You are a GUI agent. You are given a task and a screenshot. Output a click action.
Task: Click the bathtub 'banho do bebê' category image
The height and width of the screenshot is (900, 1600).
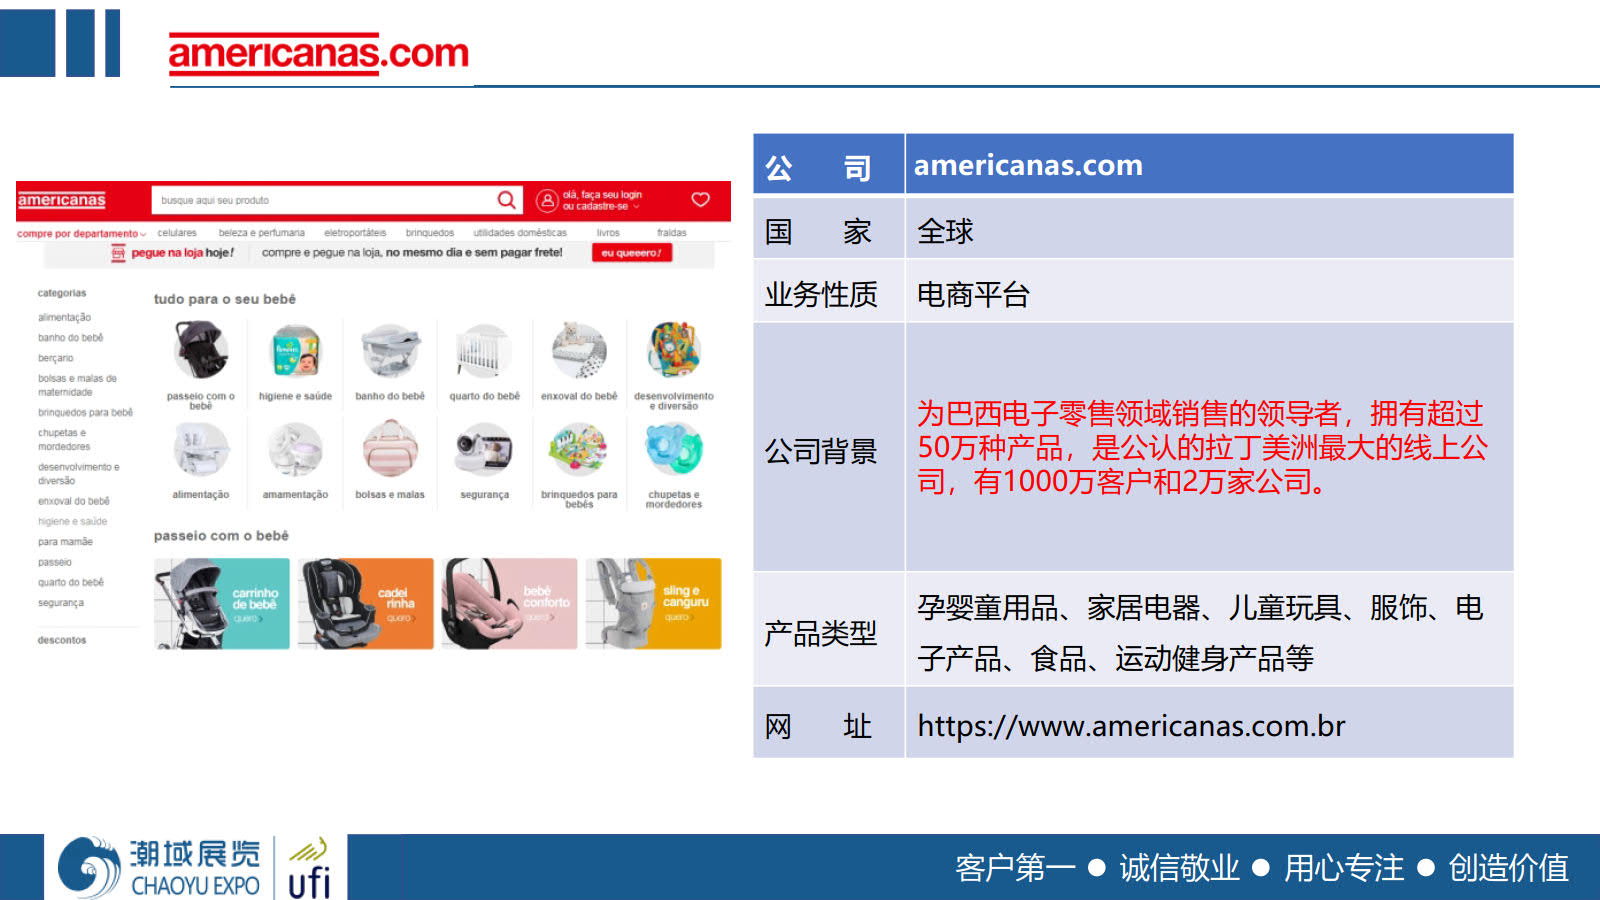coord(390,351)
